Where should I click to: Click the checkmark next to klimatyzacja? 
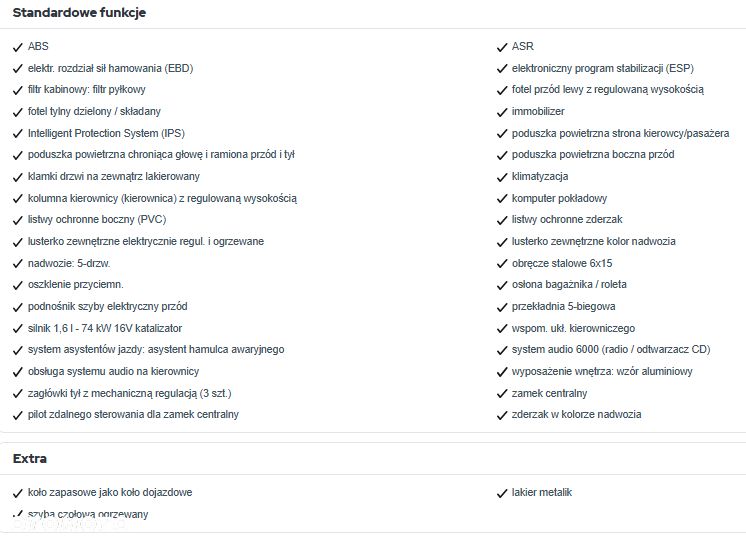point(503,177)
